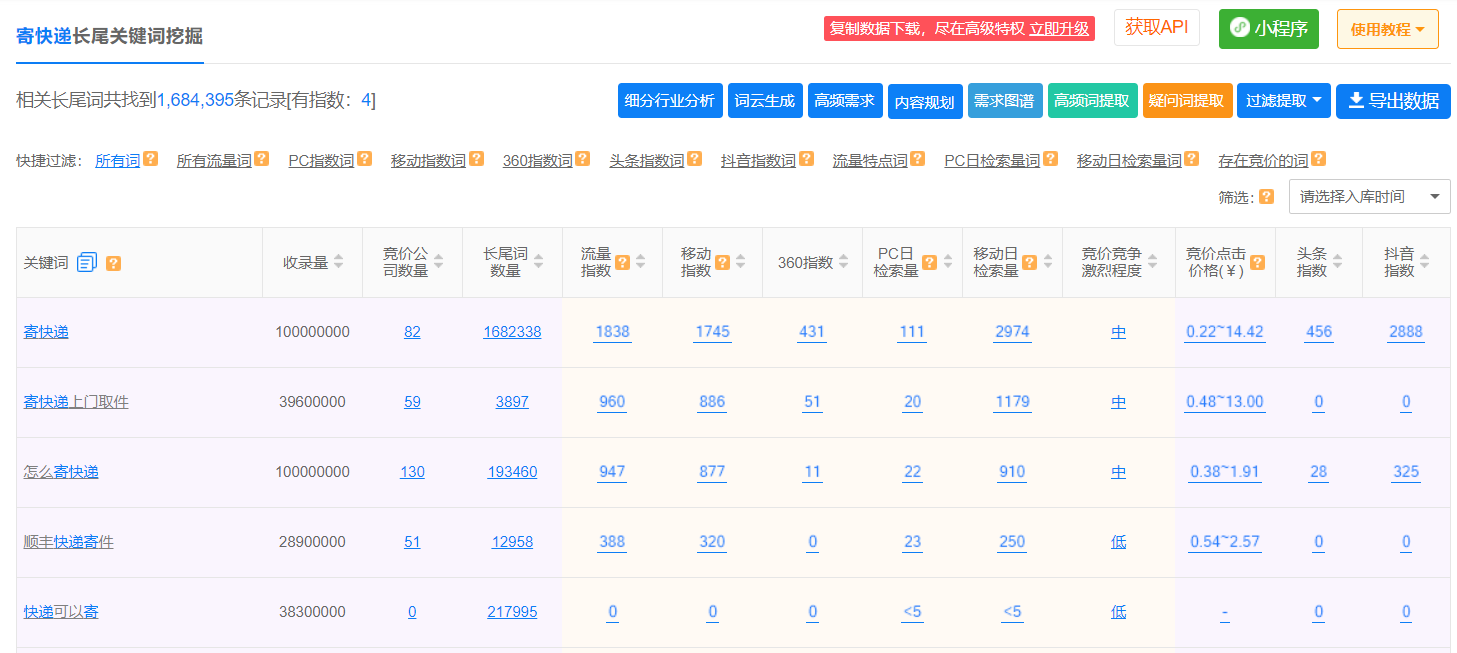Click sort arrows in 收录量 column header
1457x653 pixels.
[x=339, y=262]
